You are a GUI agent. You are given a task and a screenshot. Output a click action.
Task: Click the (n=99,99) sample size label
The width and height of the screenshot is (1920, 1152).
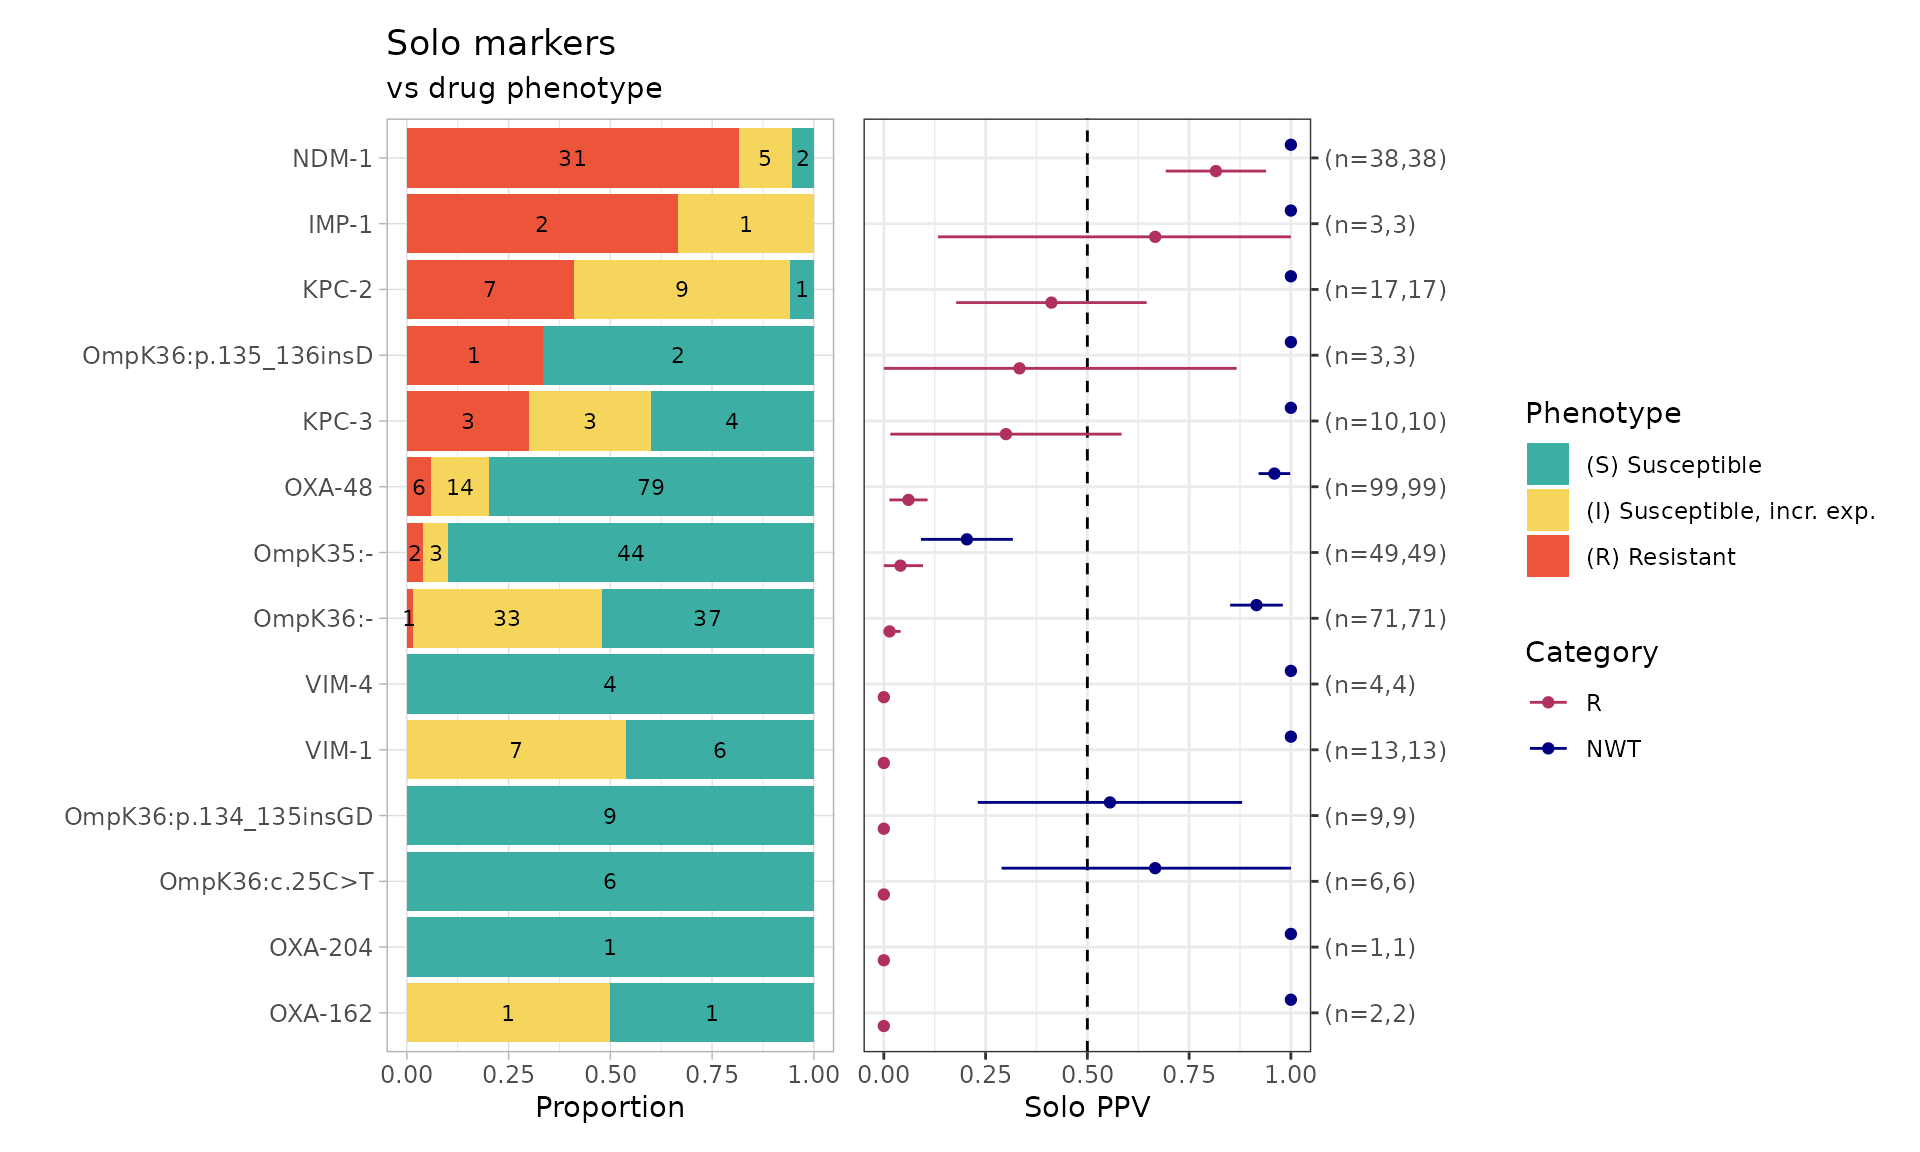1385,487
